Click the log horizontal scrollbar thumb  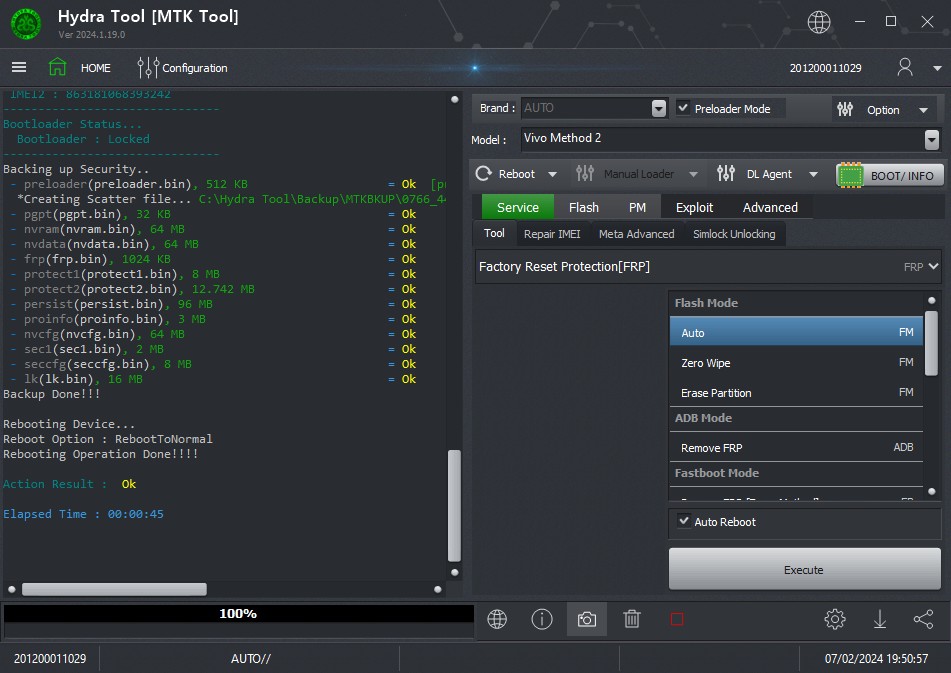click(114, 589)
